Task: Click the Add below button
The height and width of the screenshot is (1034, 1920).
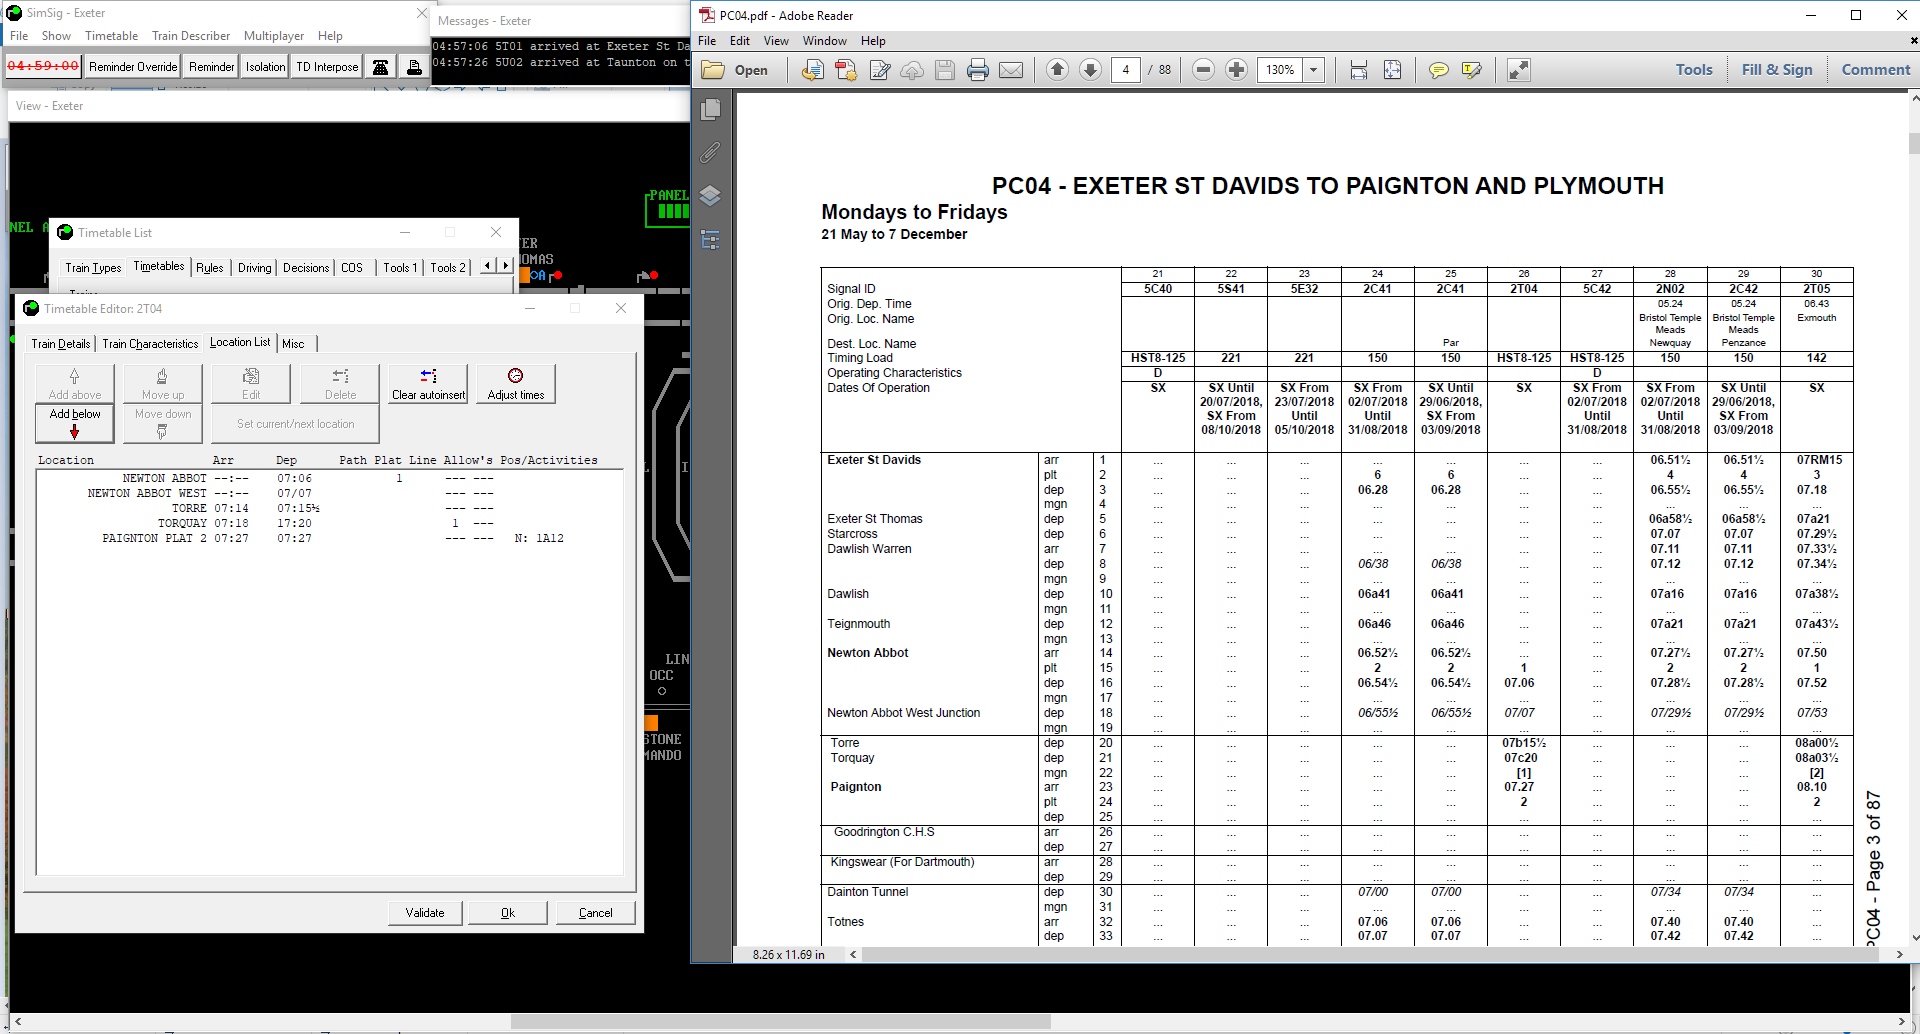Action: click(x=75, y=423)
